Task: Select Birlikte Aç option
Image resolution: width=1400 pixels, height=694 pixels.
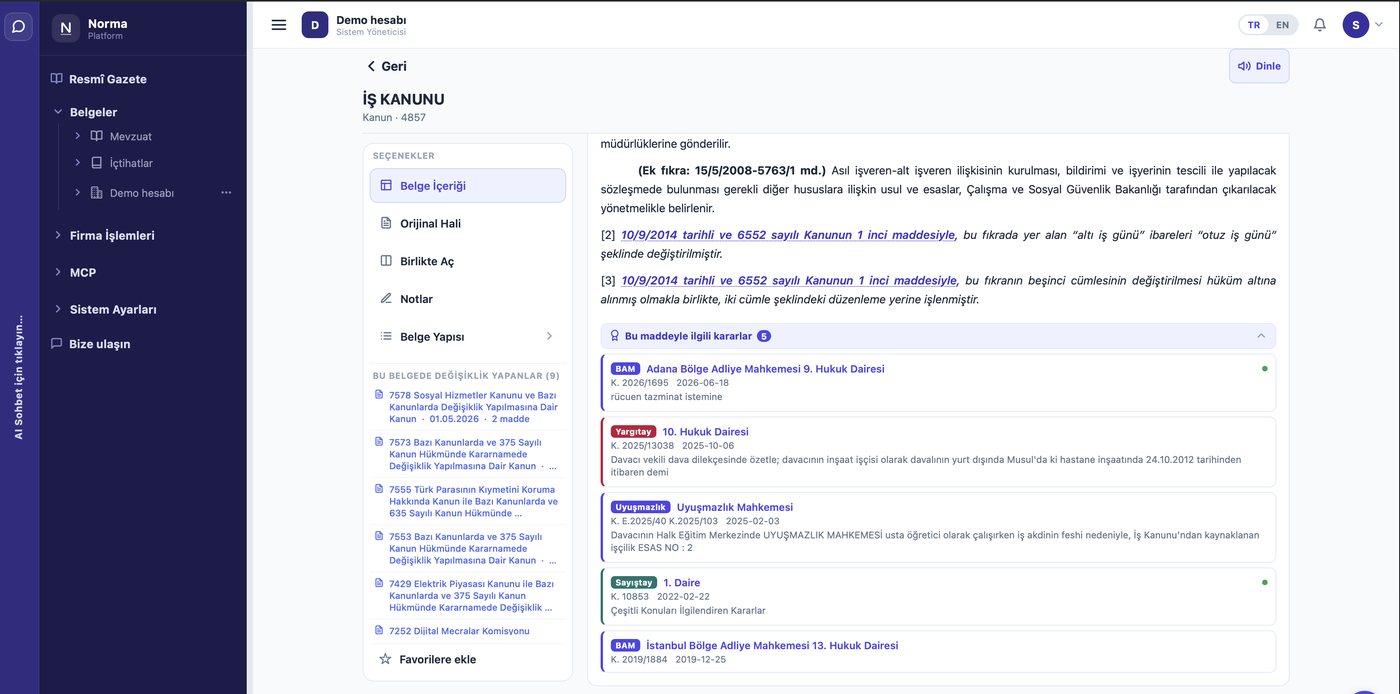Action: coord(467,261)
